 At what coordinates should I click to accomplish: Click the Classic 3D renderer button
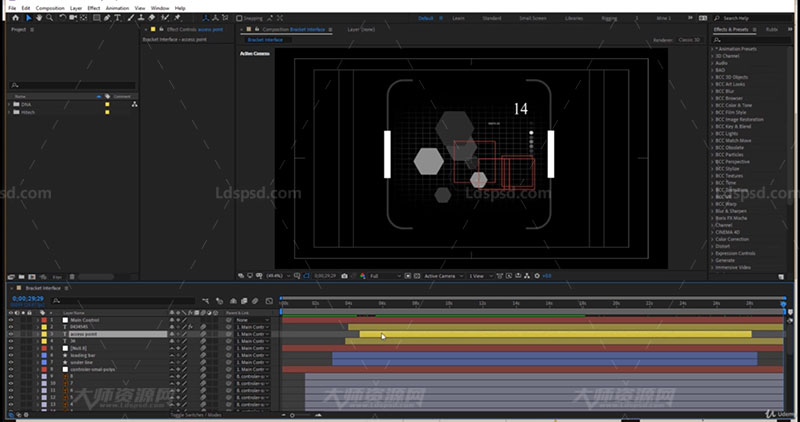689,40
